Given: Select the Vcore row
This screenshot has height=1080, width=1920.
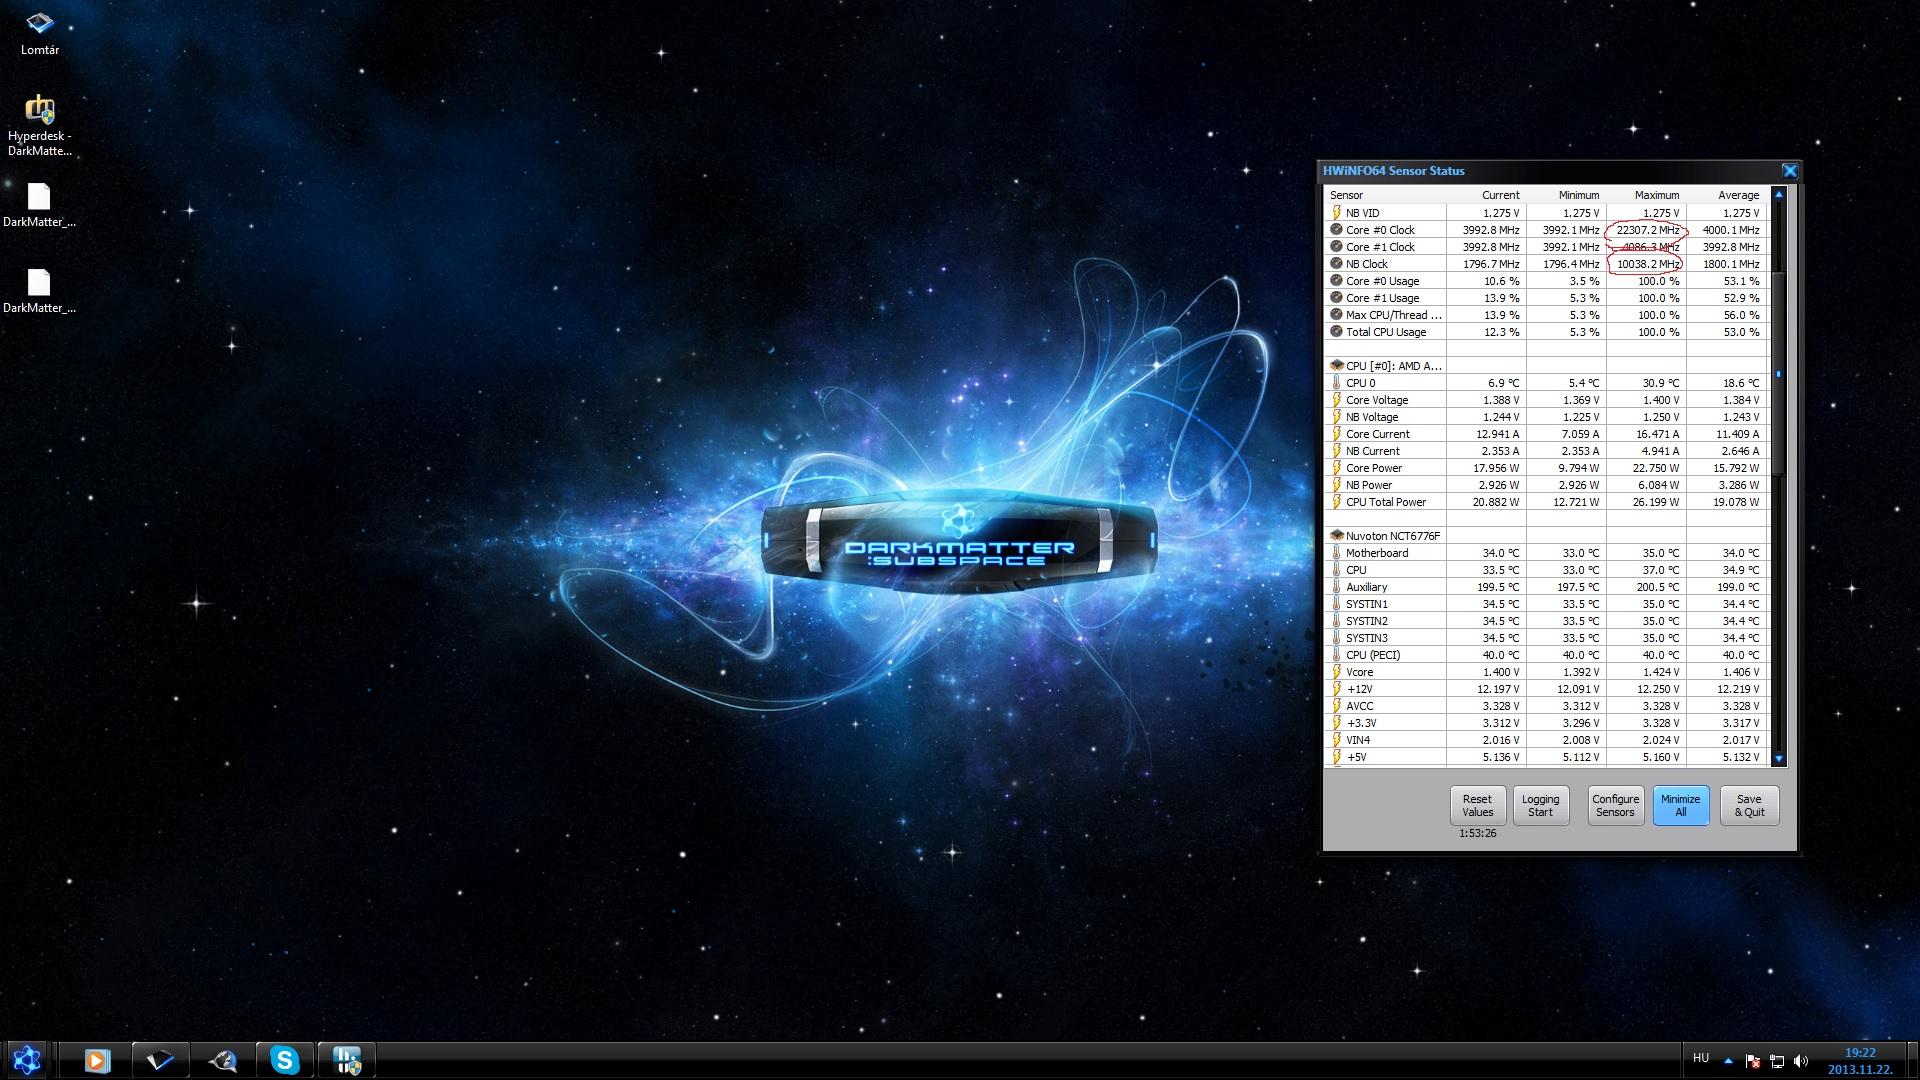Looking at the screenshot, I should click(x=1547, y=672).
